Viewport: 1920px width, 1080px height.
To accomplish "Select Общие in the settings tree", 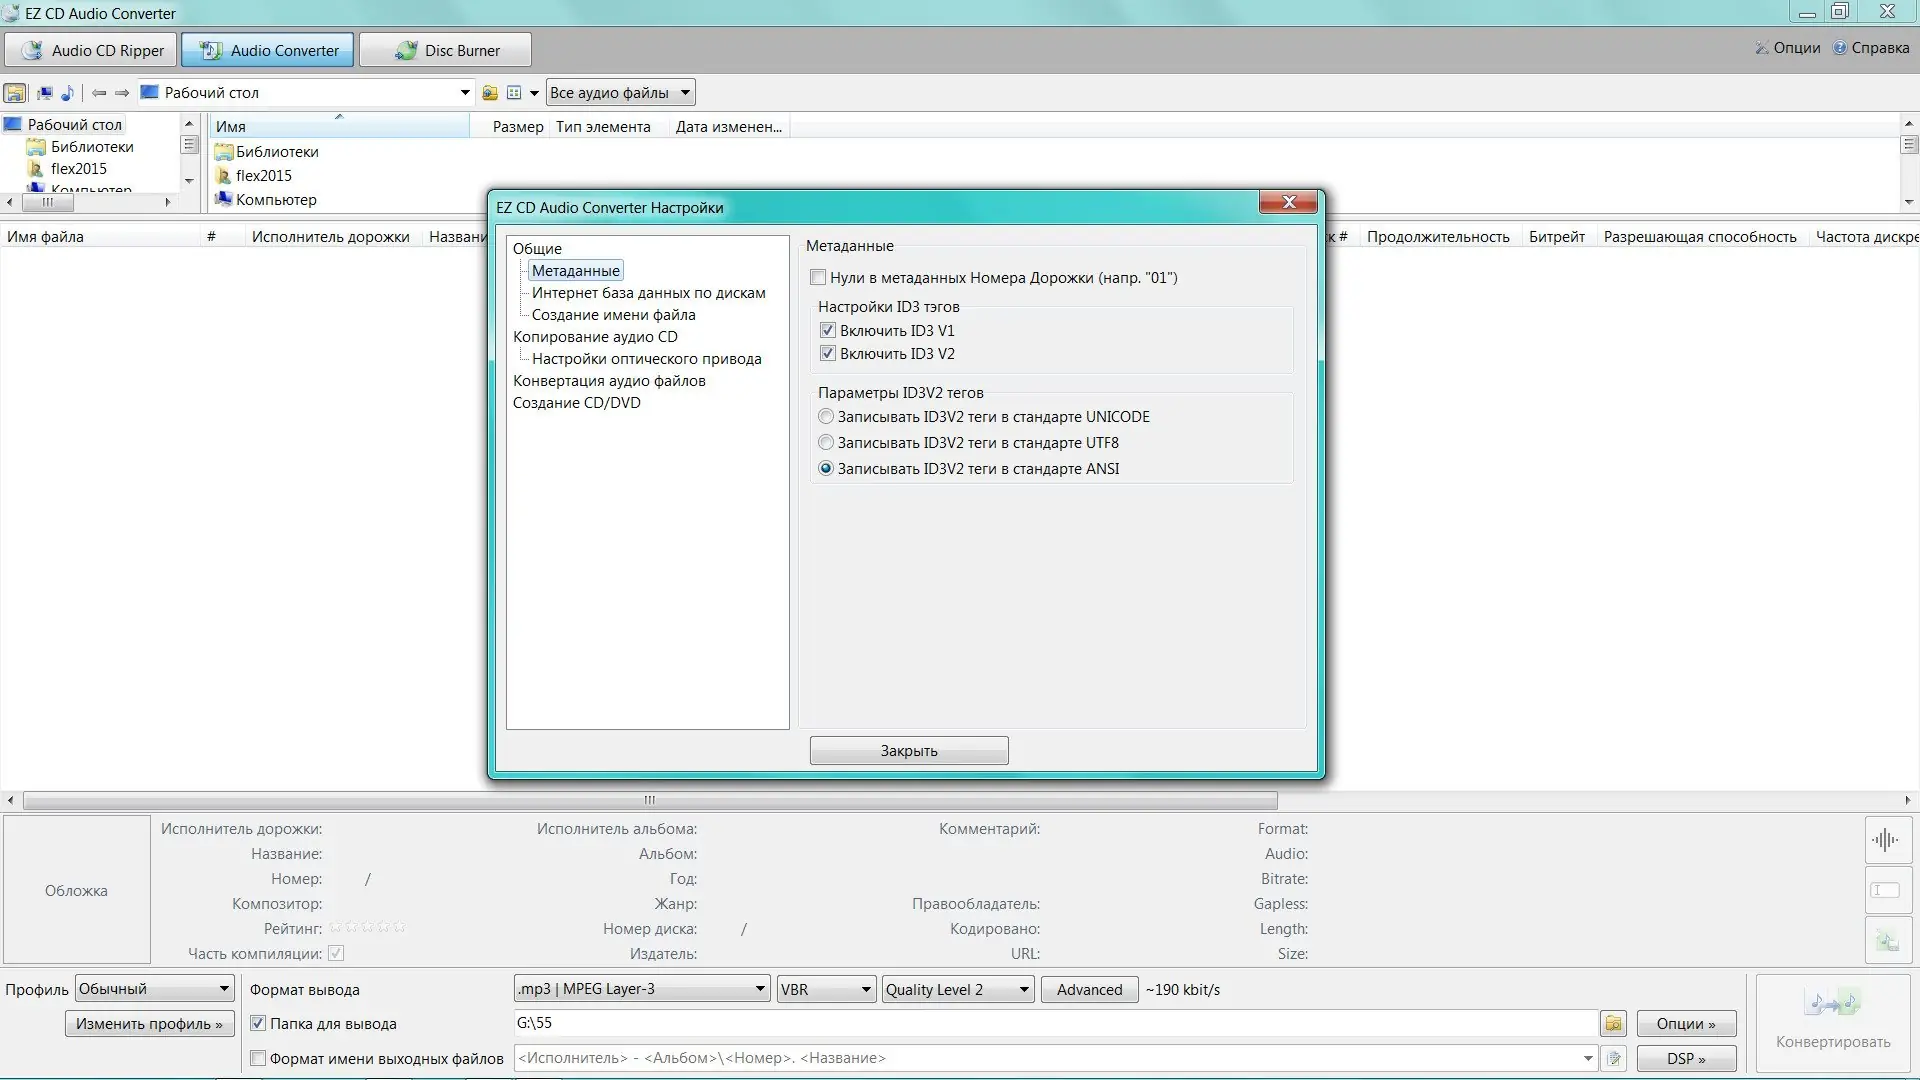I will 537,249.
